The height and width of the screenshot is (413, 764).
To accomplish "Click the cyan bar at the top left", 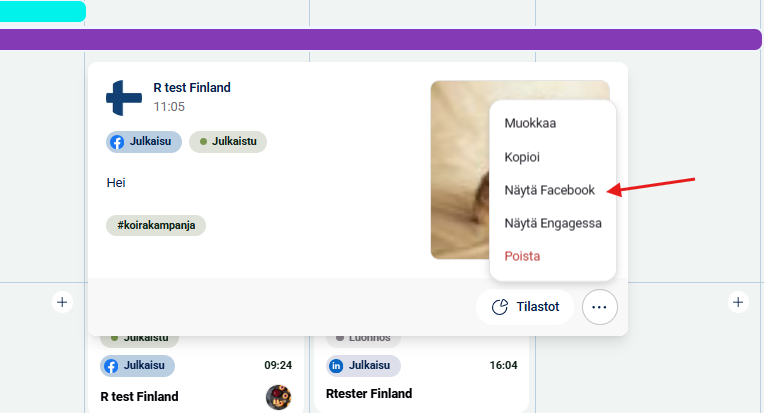I will click(42, 11).
